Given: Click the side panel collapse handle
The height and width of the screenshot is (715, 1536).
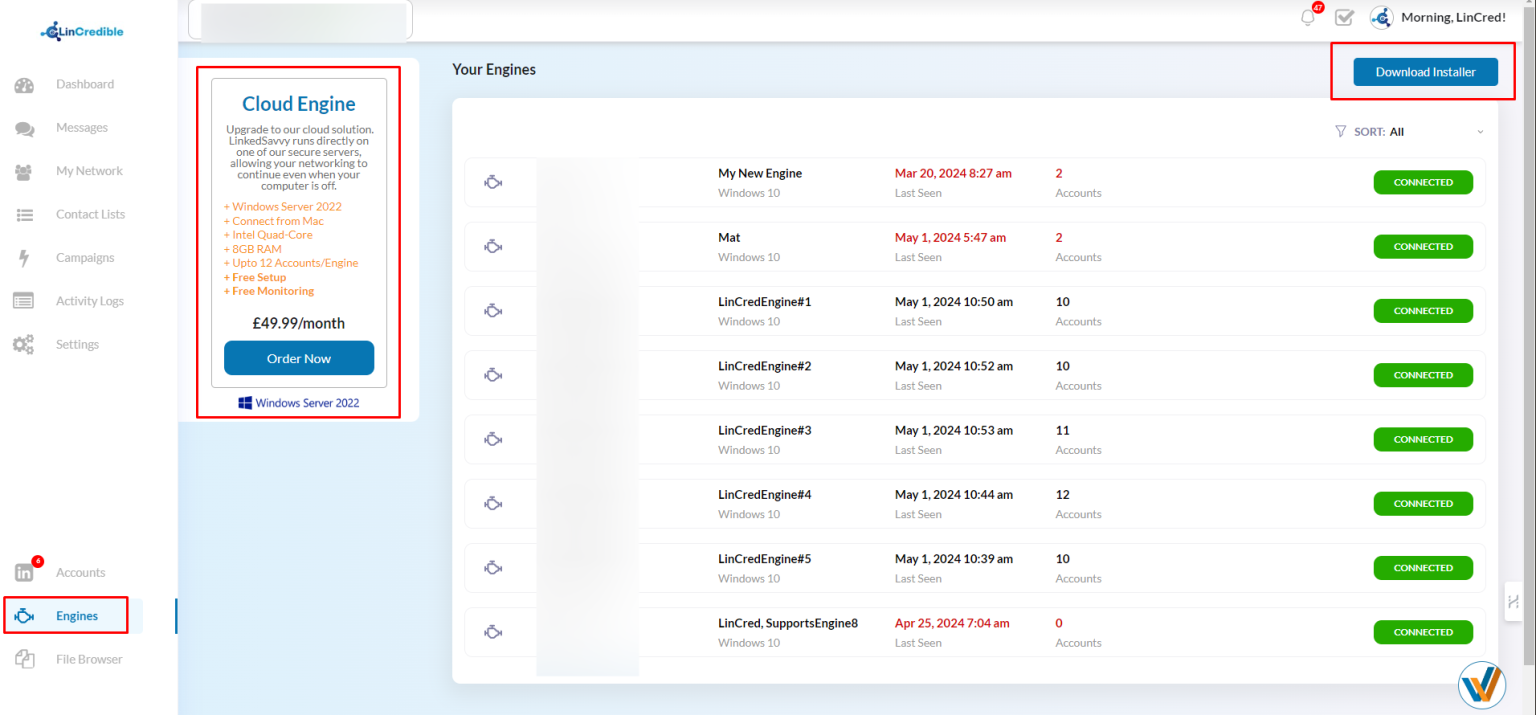Looking at the screenshot, I should point(1513,601).
